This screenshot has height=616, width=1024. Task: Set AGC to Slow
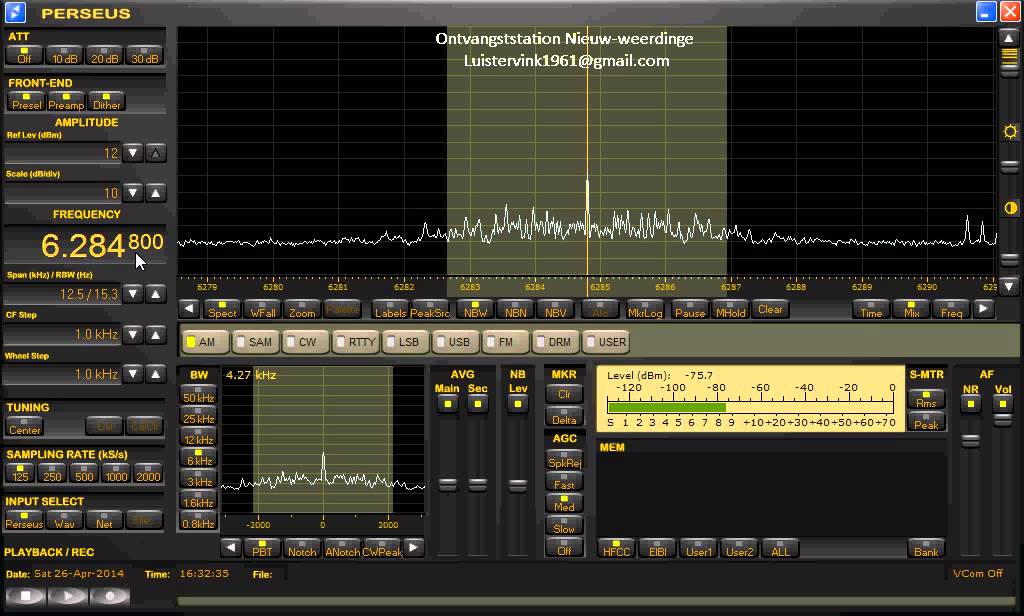pos(564,525)
